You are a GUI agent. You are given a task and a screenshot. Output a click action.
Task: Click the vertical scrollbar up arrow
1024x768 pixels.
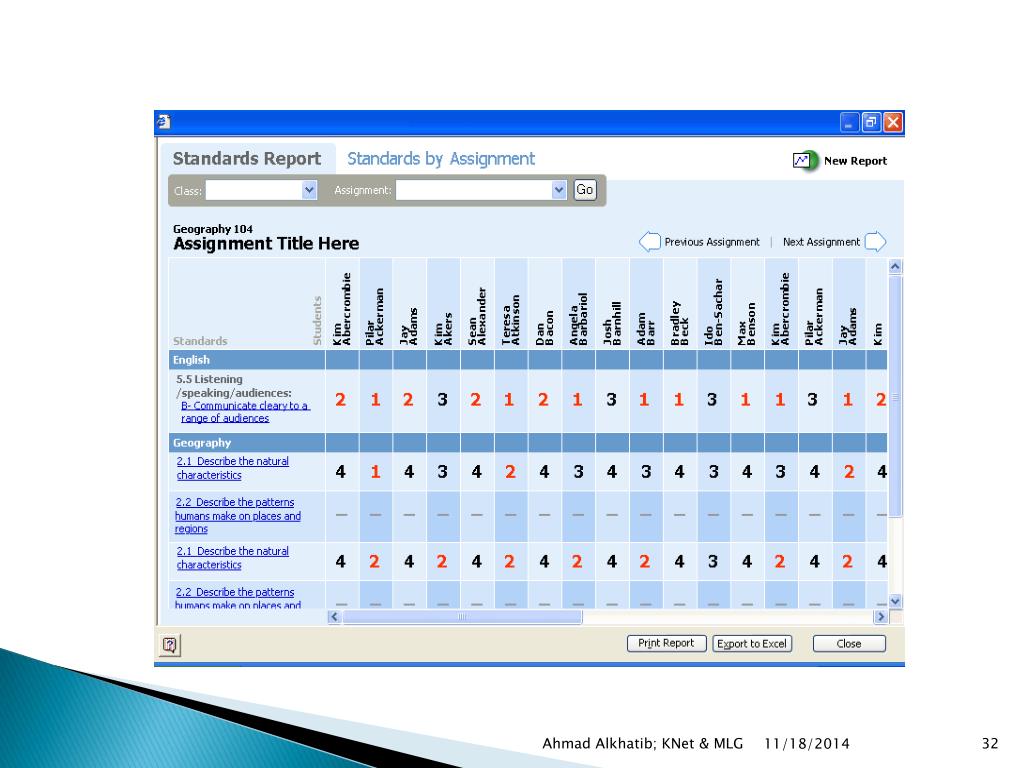tap(895, 266)
